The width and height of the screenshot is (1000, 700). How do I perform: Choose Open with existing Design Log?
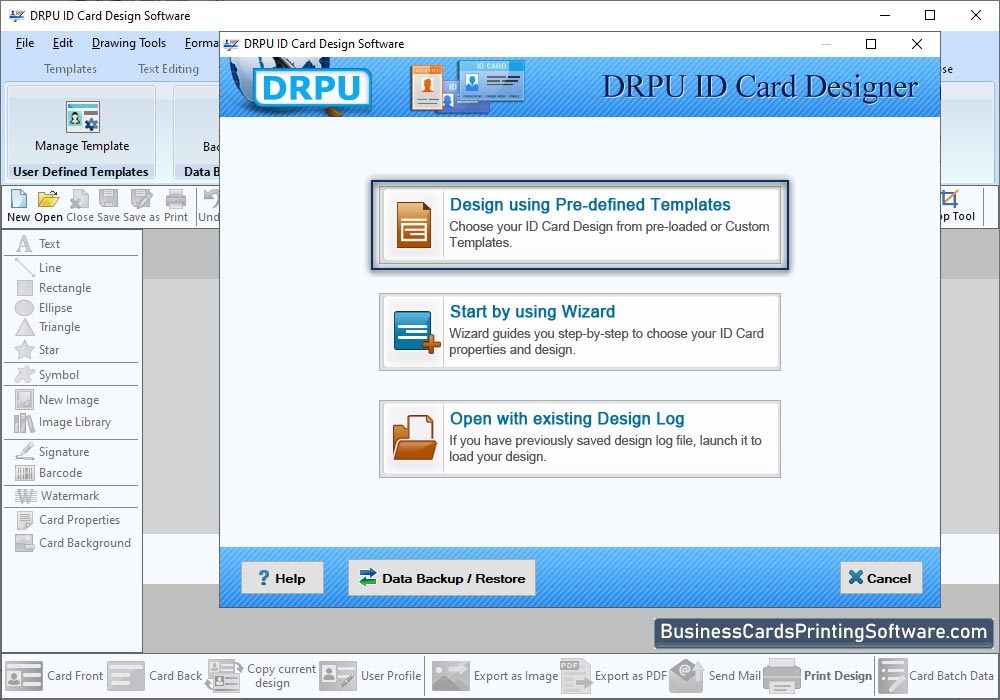[580, 439]
